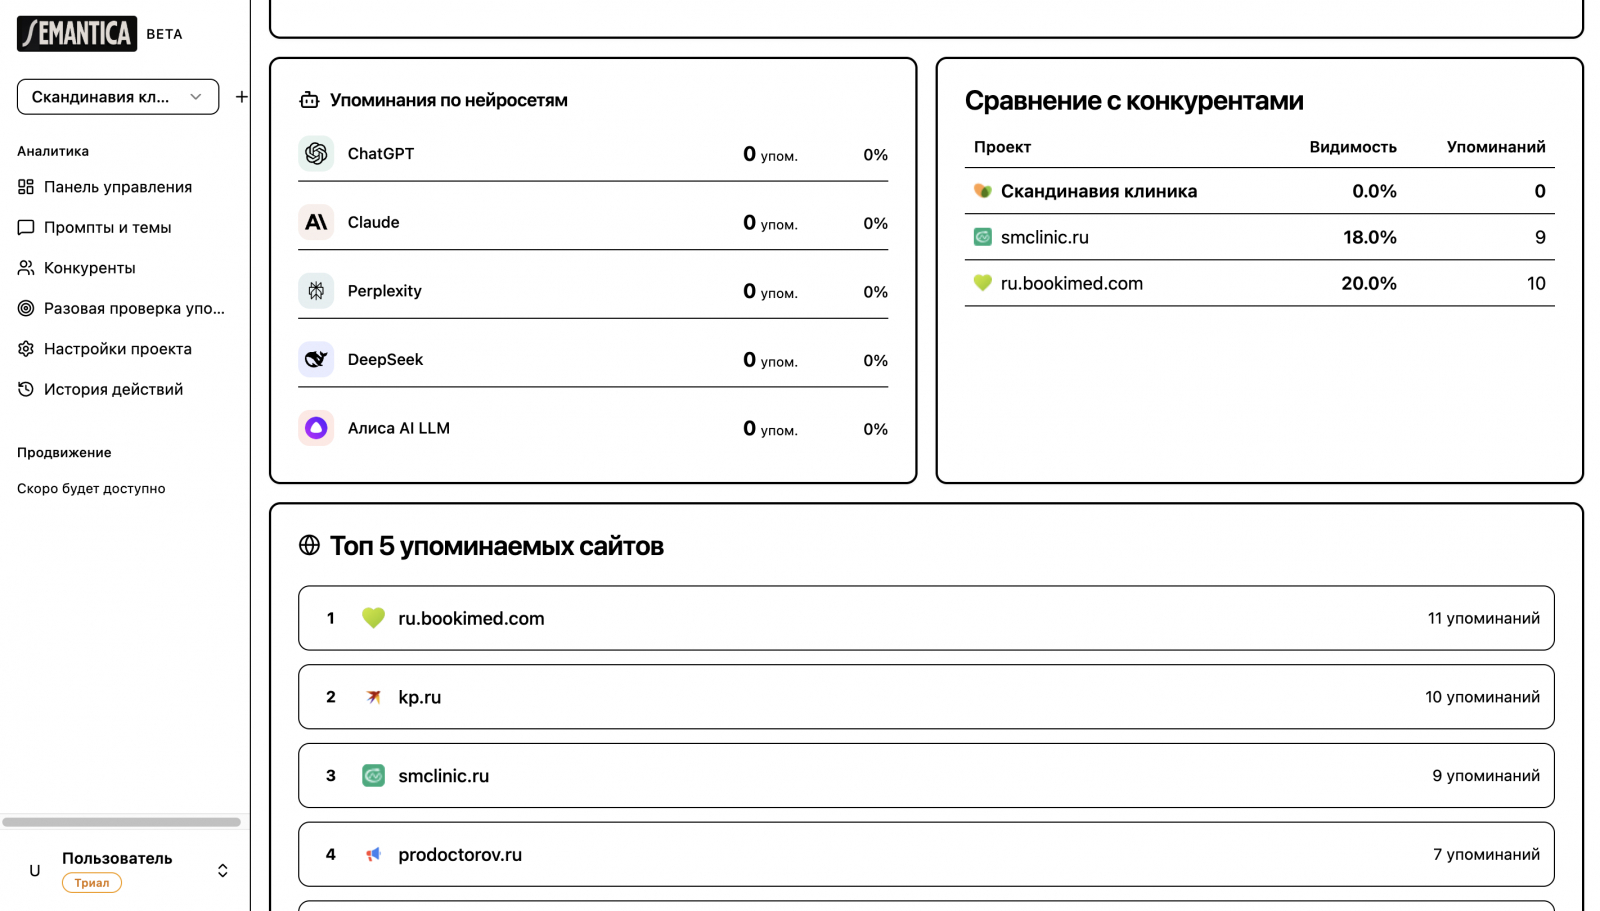
Task: Open the project selector dropdown
Action: [118, 97]
